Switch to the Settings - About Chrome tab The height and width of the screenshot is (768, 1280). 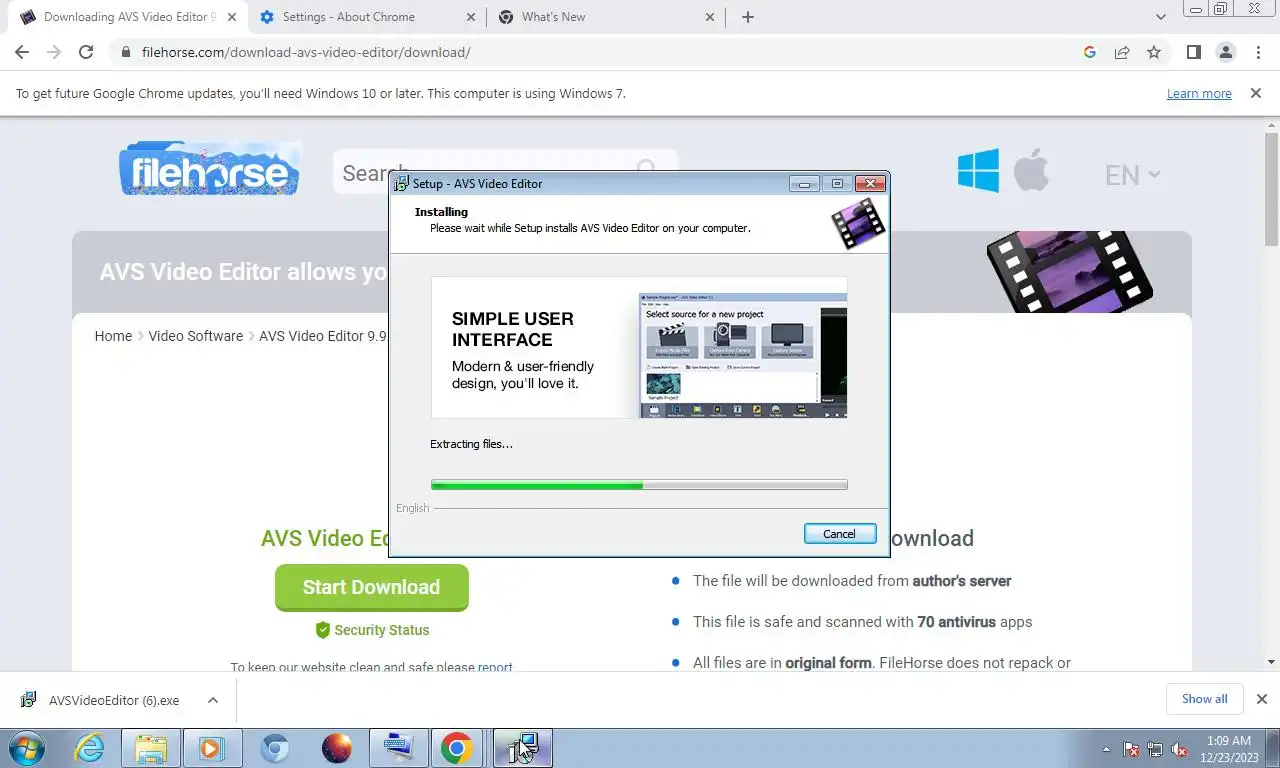368,17
